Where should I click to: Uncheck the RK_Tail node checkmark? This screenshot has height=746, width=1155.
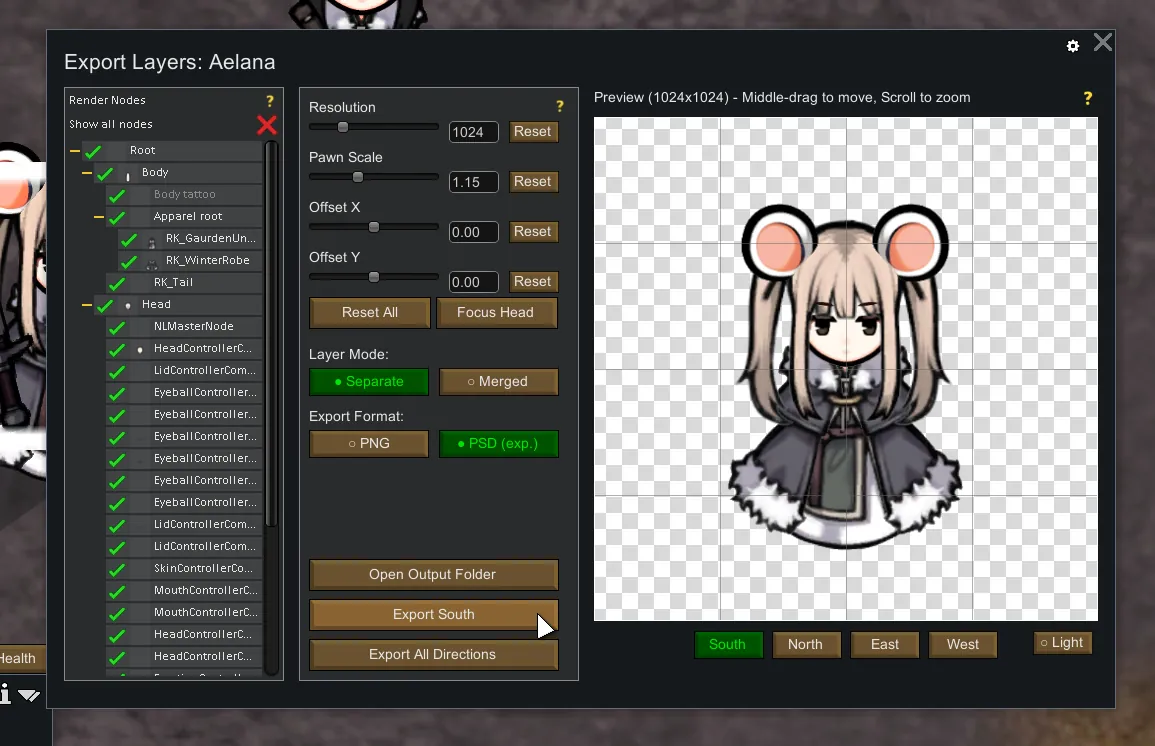(x=117, y=283)
